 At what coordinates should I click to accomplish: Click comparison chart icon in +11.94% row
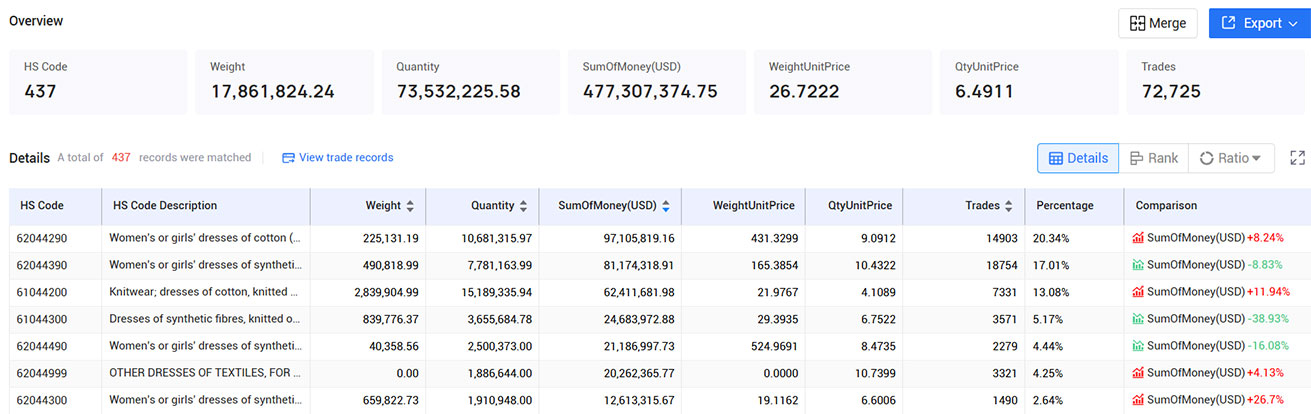tap(1138, 292)
